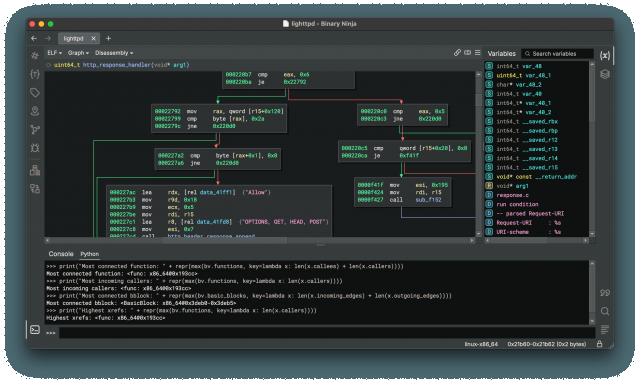Screen dimensions: 640x383
Task: Open the Tags sidebar panel
Action: click(x=35, y=93)
